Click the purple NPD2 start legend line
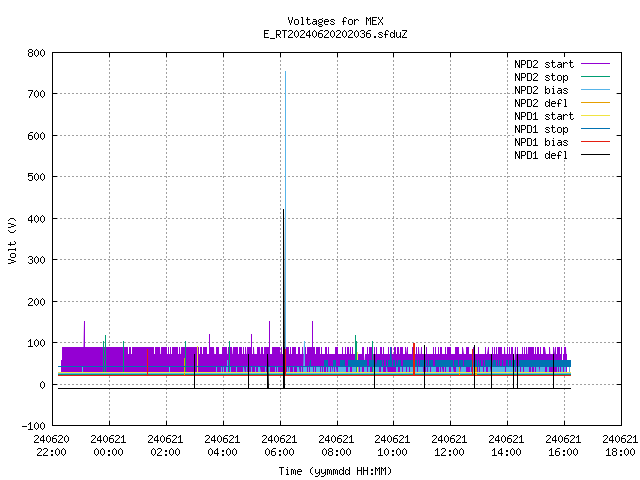 point(595,64)
